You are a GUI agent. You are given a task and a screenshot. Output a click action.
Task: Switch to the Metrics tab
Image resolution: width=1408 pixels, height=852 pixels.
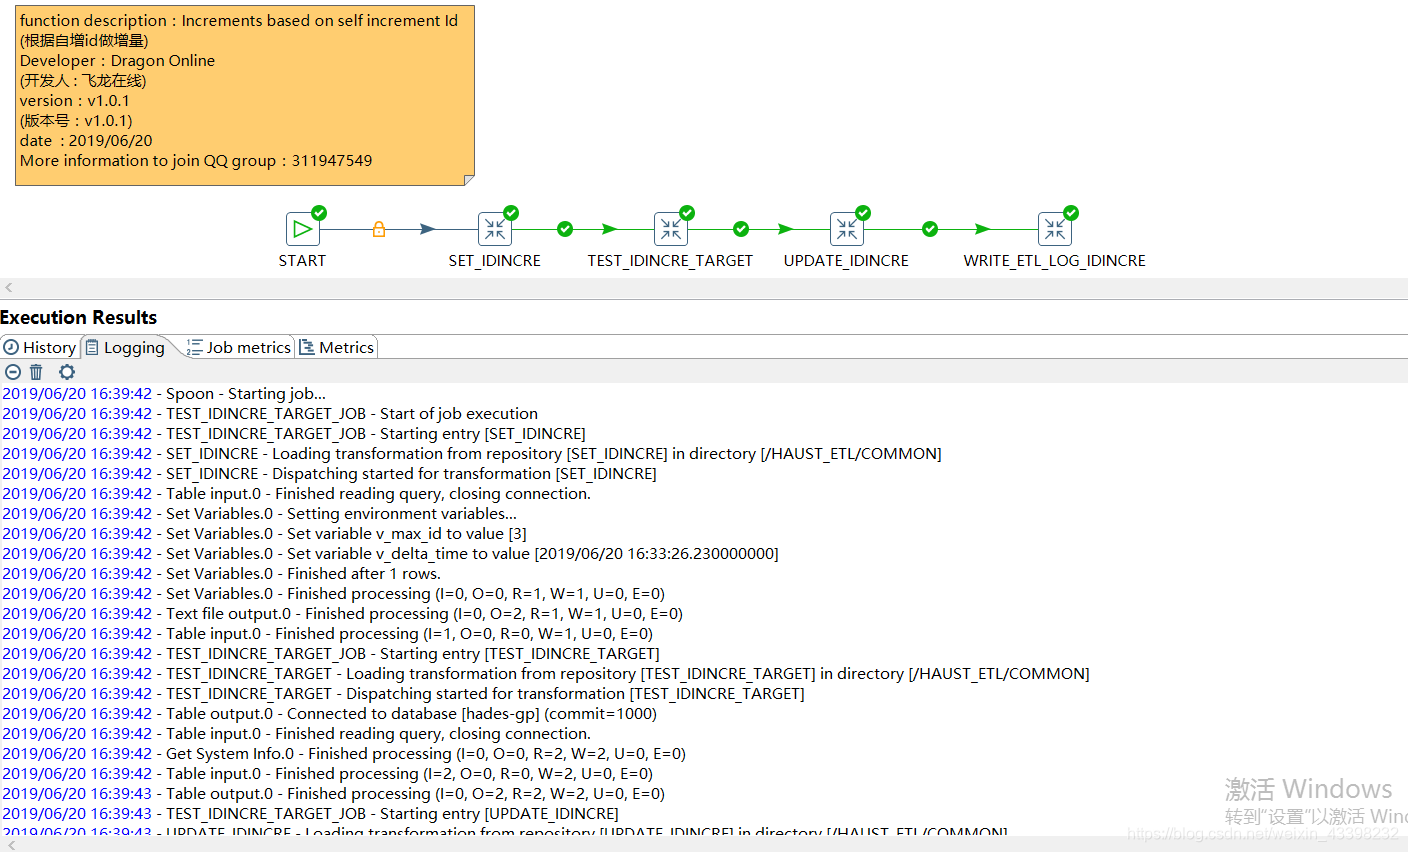337,347
